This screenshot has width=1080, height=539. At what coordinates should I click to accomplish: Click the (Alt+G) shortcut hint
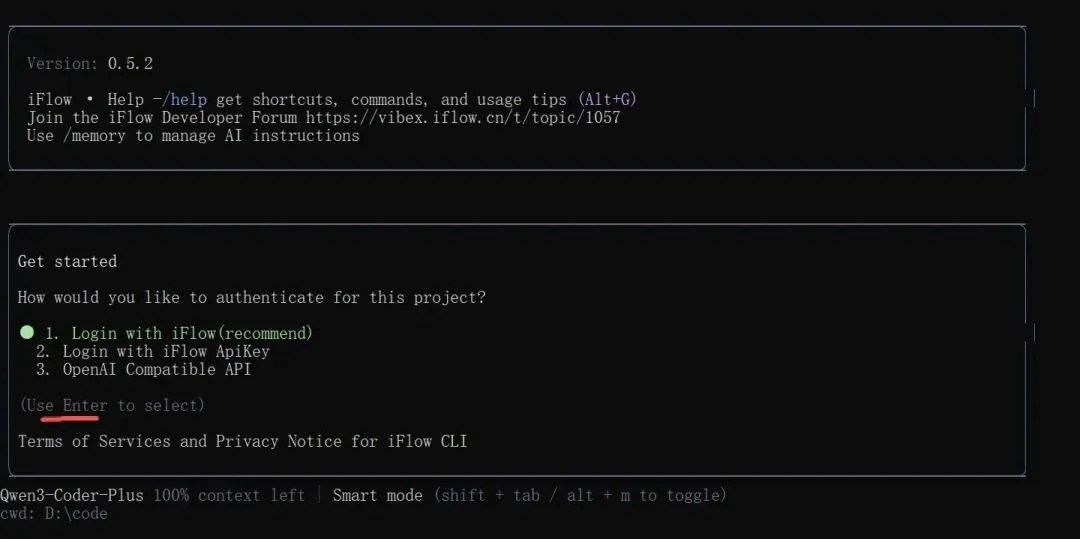pyautogui.click(x=607, y=99)
